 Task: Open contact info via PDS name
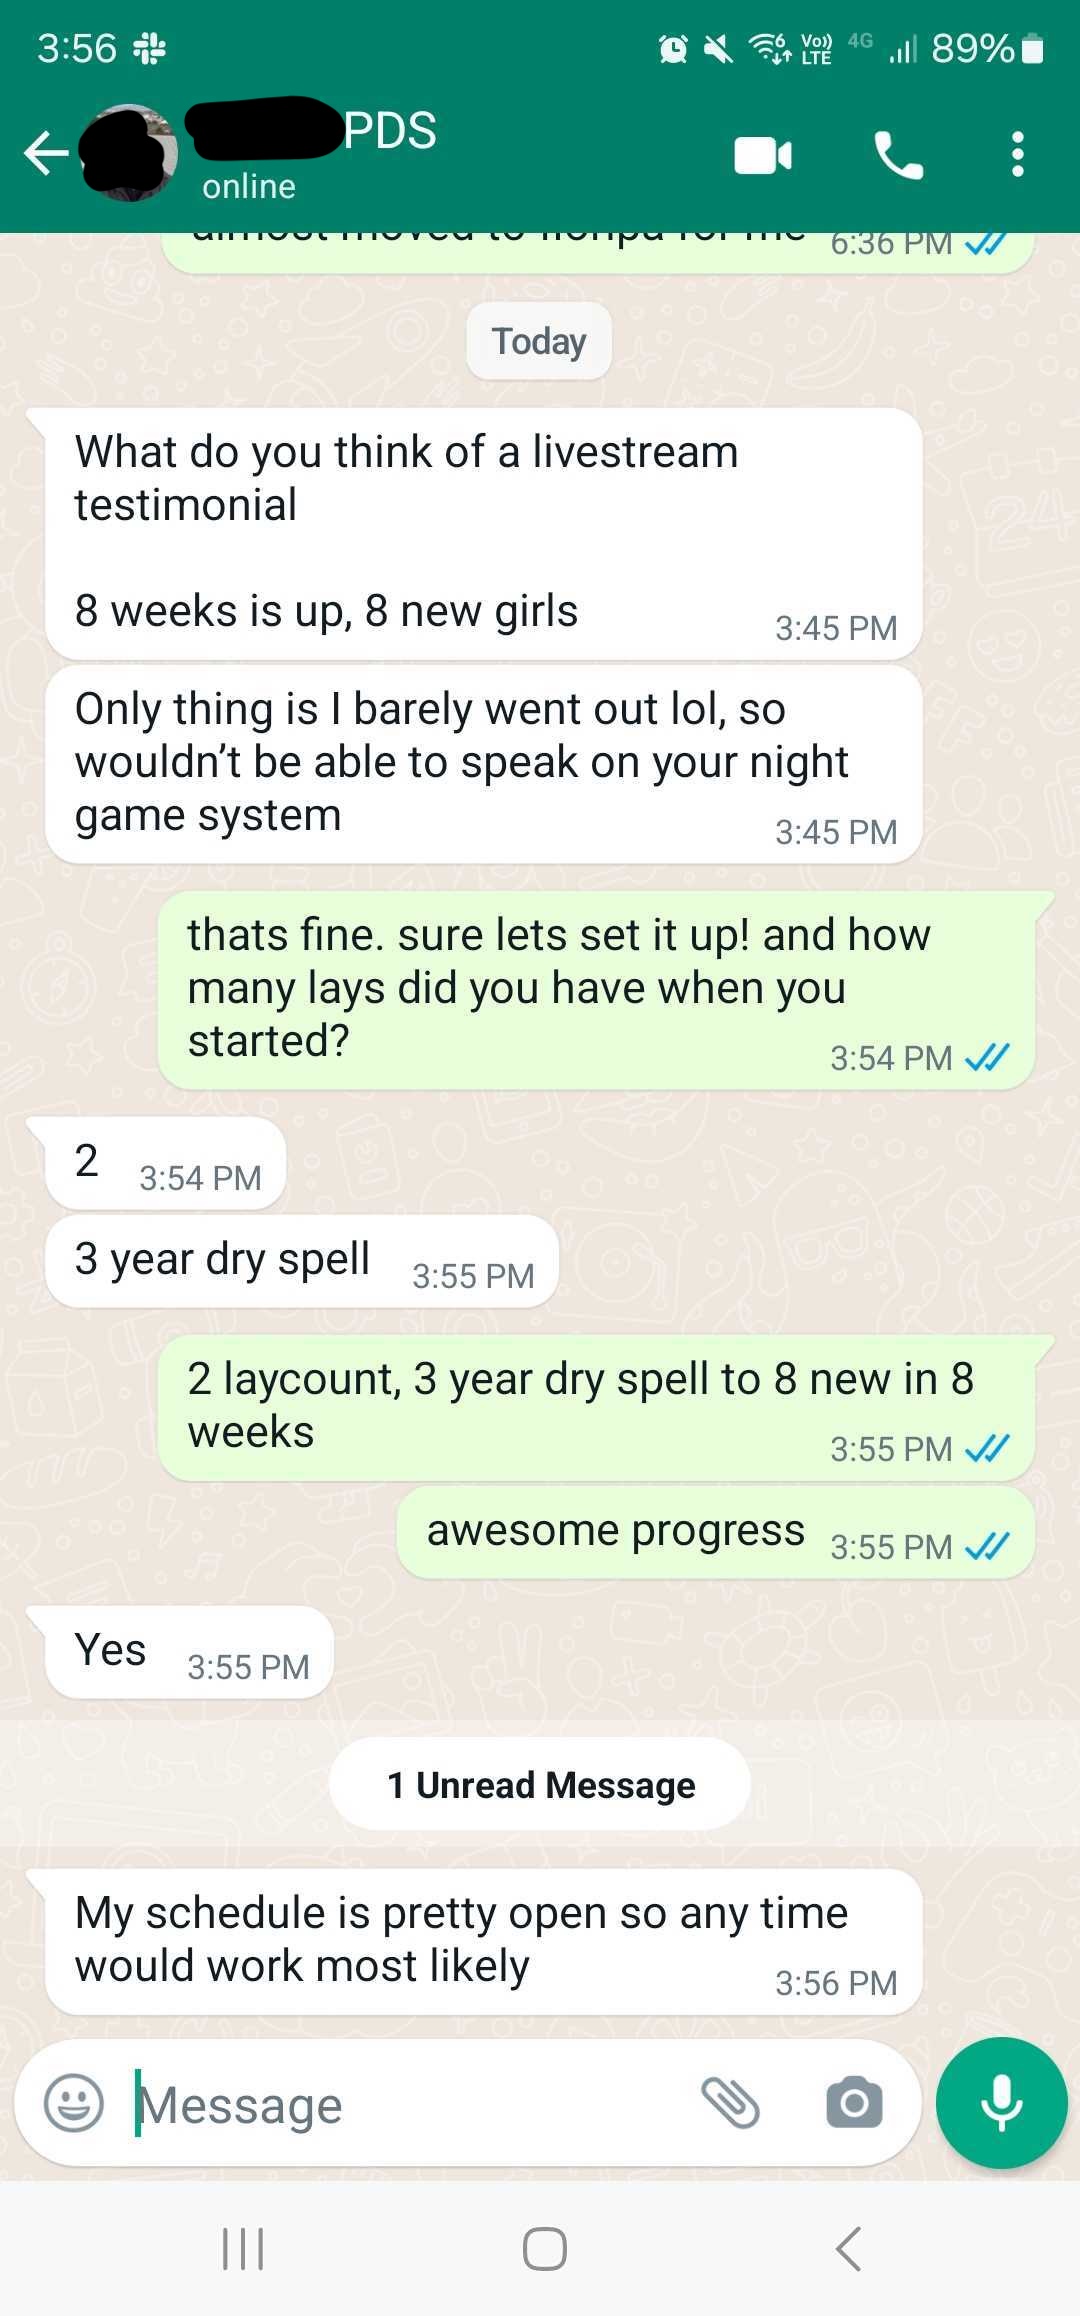(x=390, y=131)
